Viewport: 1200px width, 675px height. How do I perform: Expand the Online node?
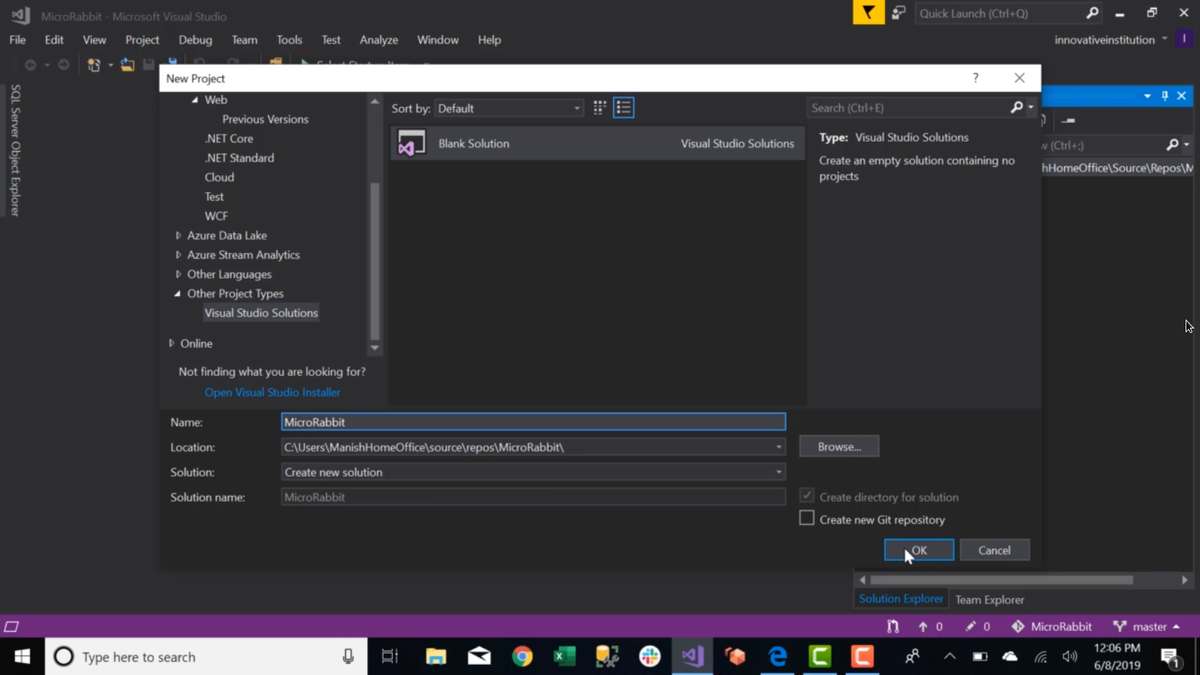pyautogui.click(x=172, y=343)
